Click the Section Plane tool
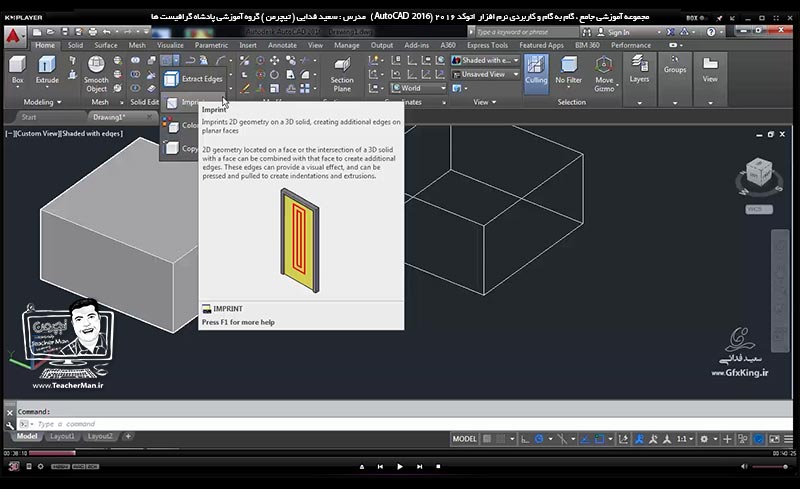Viewport: 800px width, 489px height. coord(342,75)
